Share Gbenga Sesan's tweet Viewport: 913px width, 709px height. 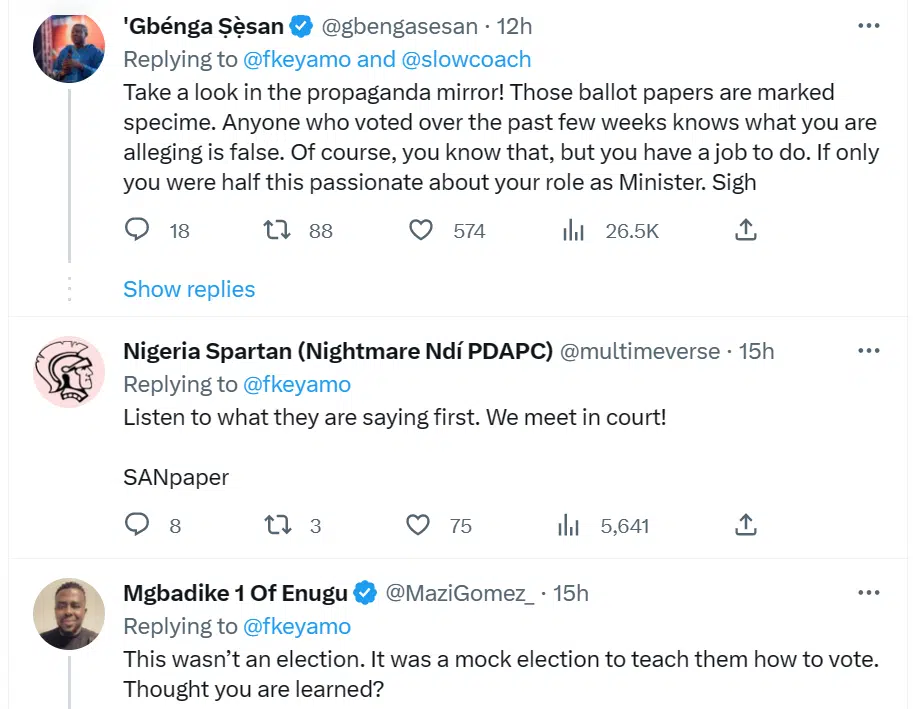click(745, 231)
